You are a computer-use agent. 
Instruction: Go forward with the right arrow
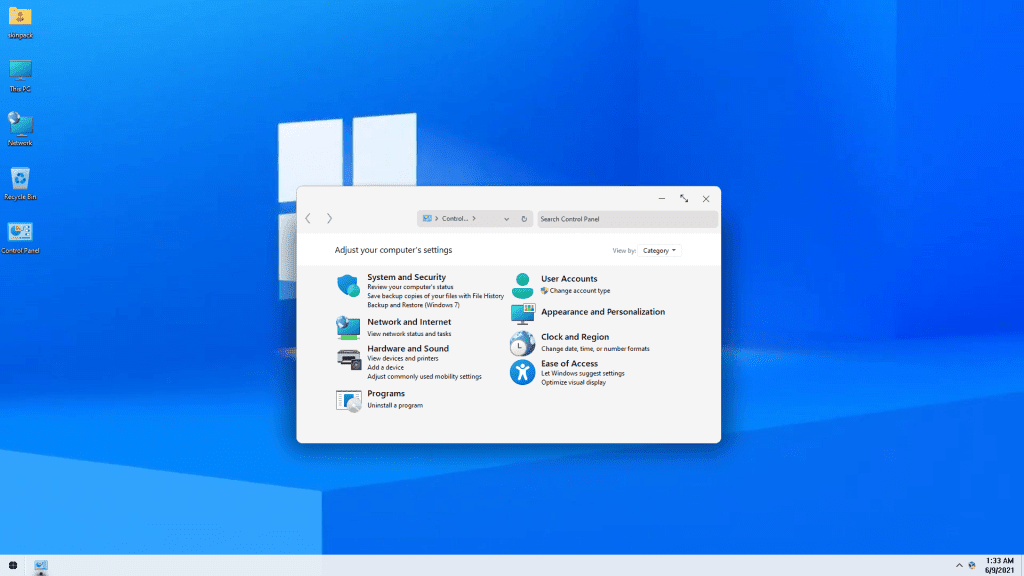click(329, 218)
